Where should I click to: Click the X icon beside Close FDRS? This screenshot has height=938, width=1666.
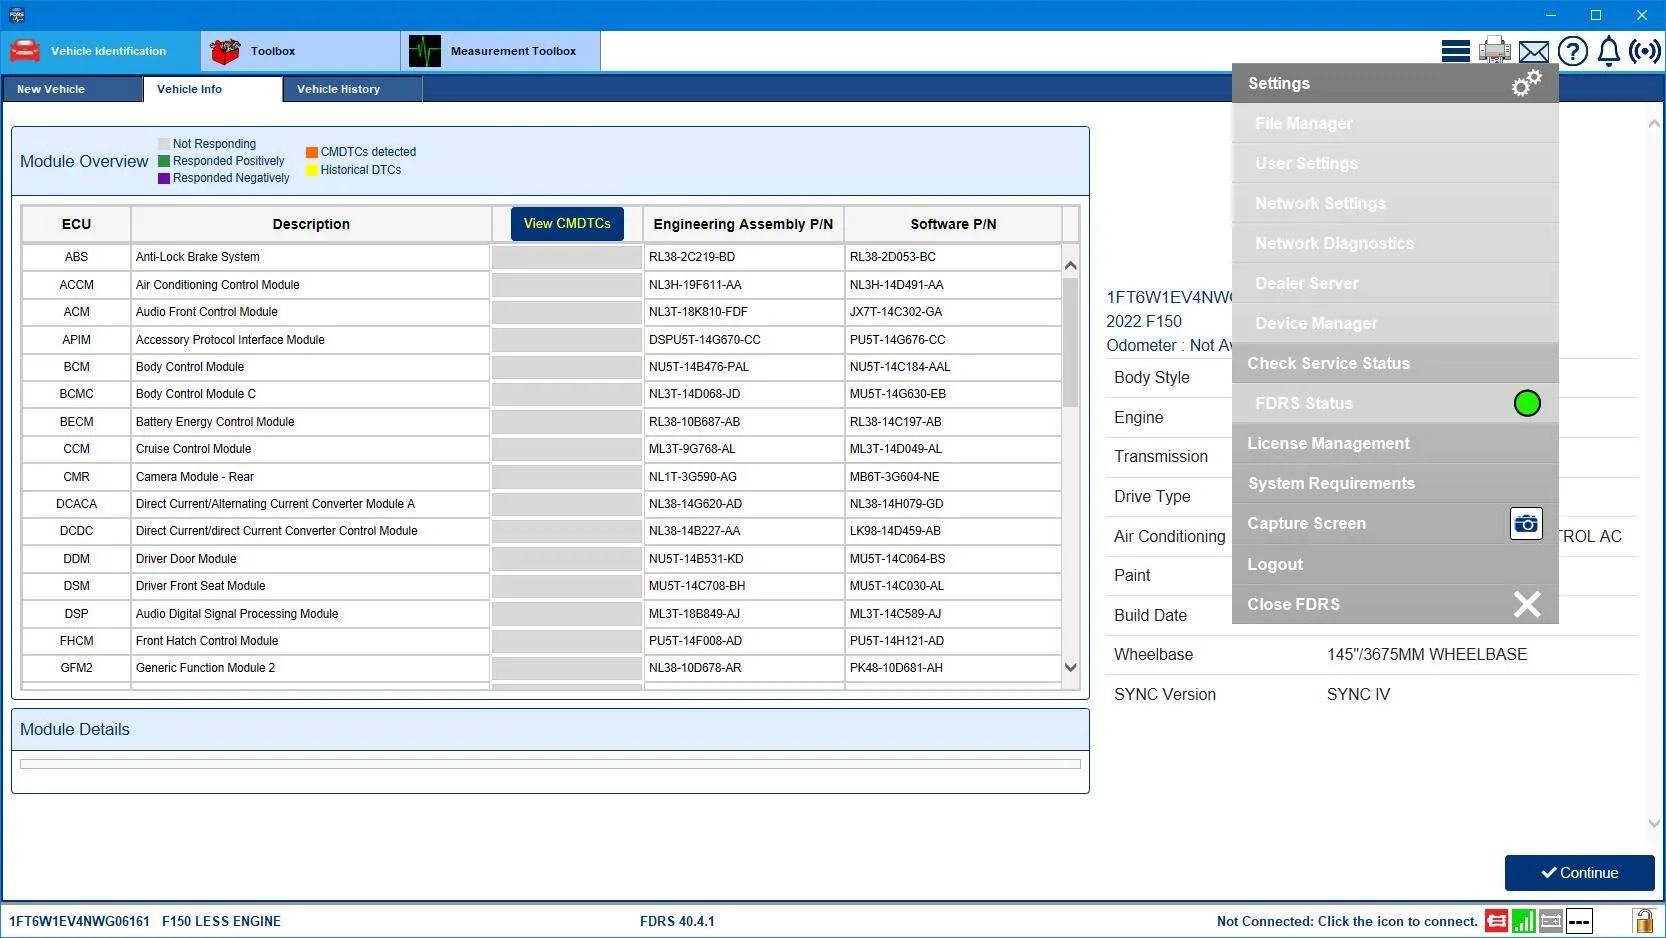click(x=1527, y=604)
